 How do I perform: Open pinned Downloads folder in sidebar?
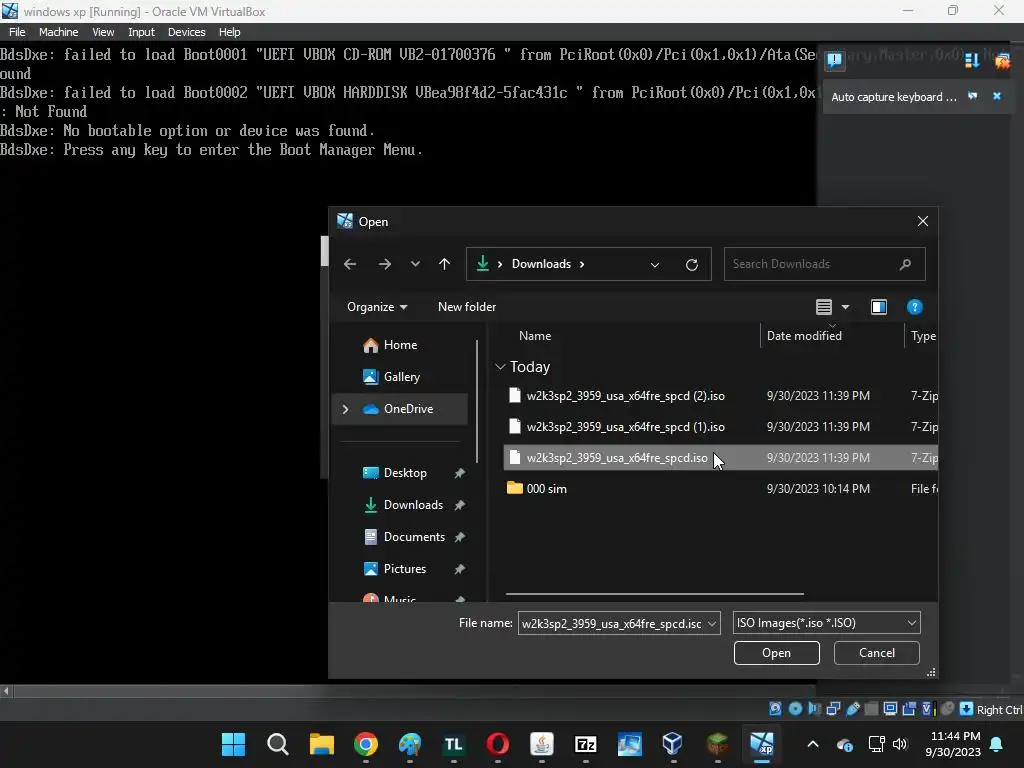coord(413,505)
